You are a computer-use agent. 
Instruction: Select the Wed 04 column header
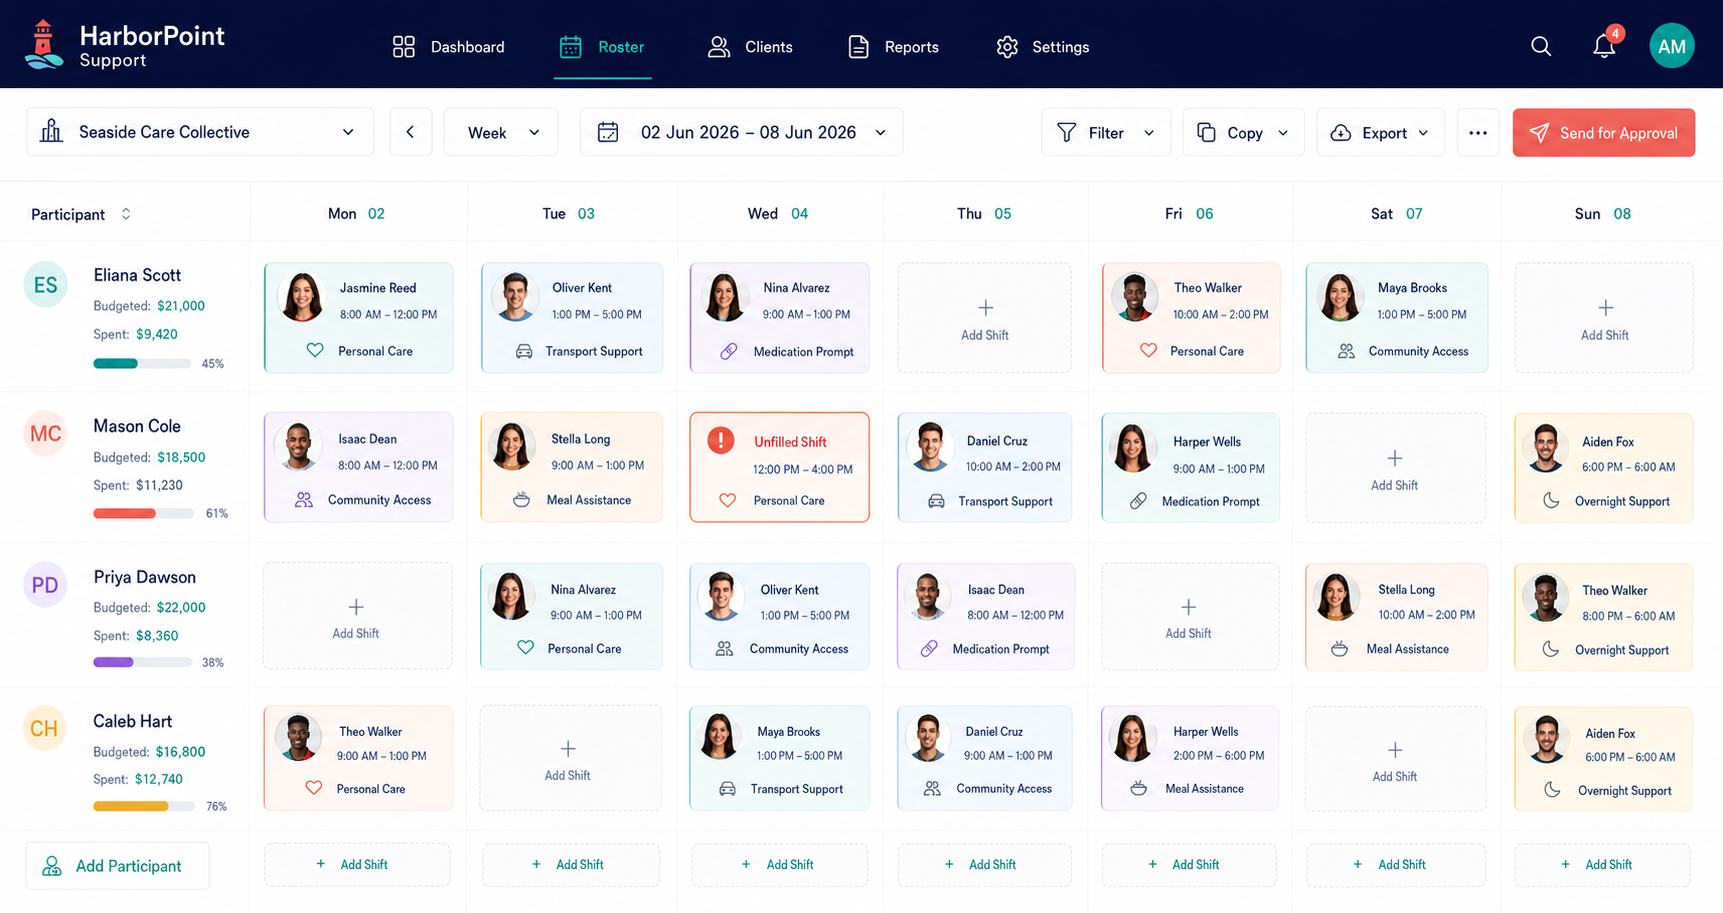[778, 214]
